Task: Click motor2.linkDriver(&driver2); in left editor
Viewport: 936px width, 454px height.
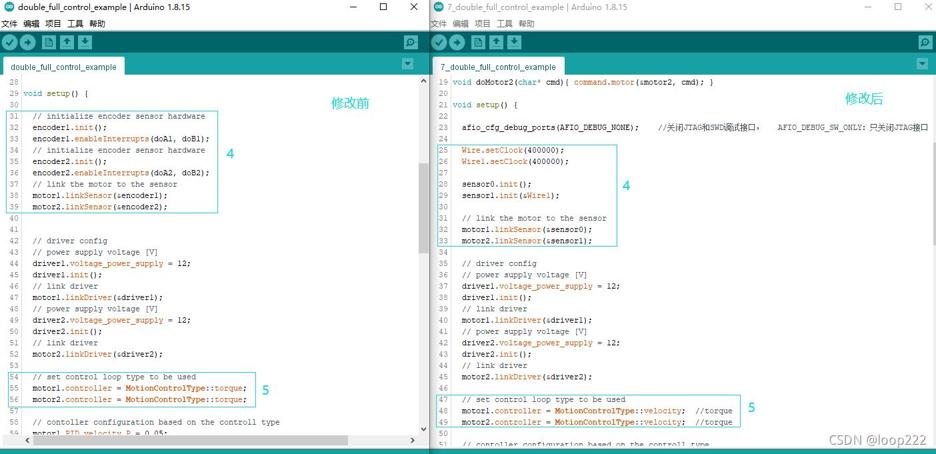Action: click(97, 354)
